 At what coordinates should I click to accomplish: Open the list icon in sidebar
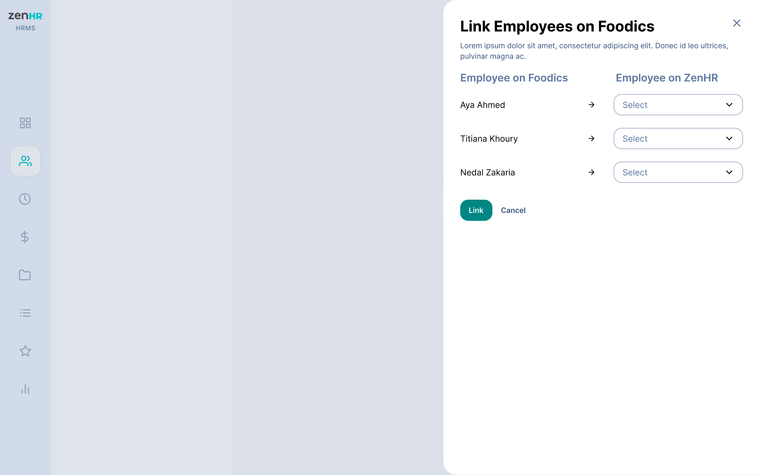[25, 313]
